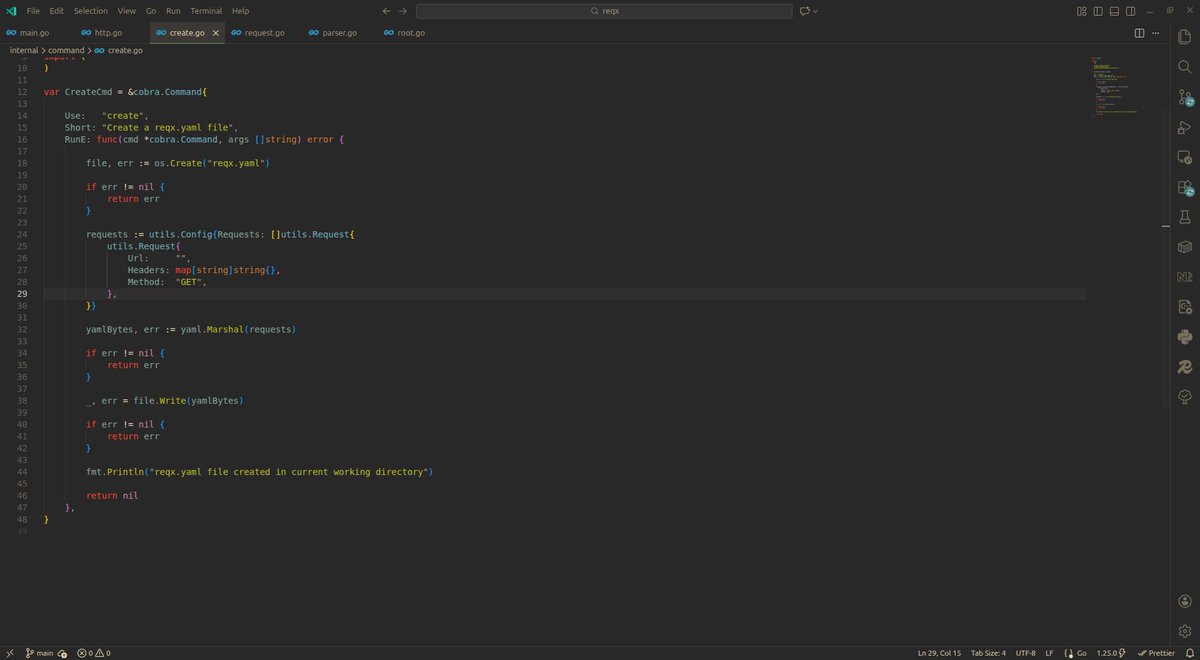
Task: Open the N2 extension view icon
Action: tap(1185, 277)
